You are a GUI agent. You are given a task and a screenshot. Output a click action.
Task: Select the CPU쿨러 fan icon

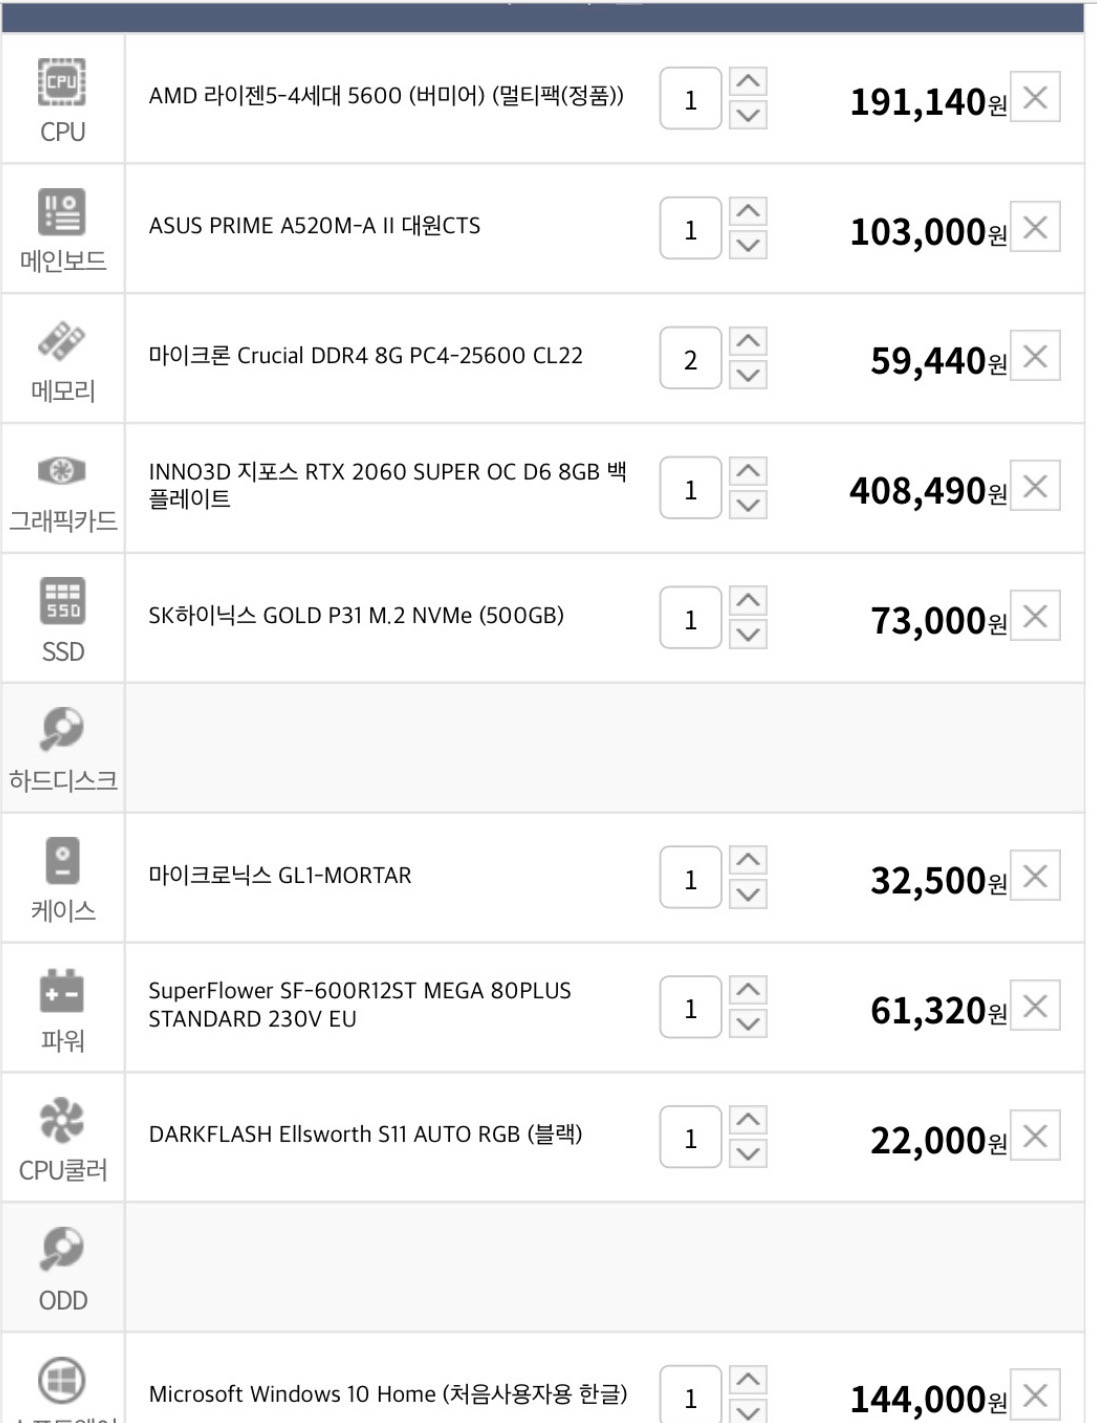point(62,1120)
